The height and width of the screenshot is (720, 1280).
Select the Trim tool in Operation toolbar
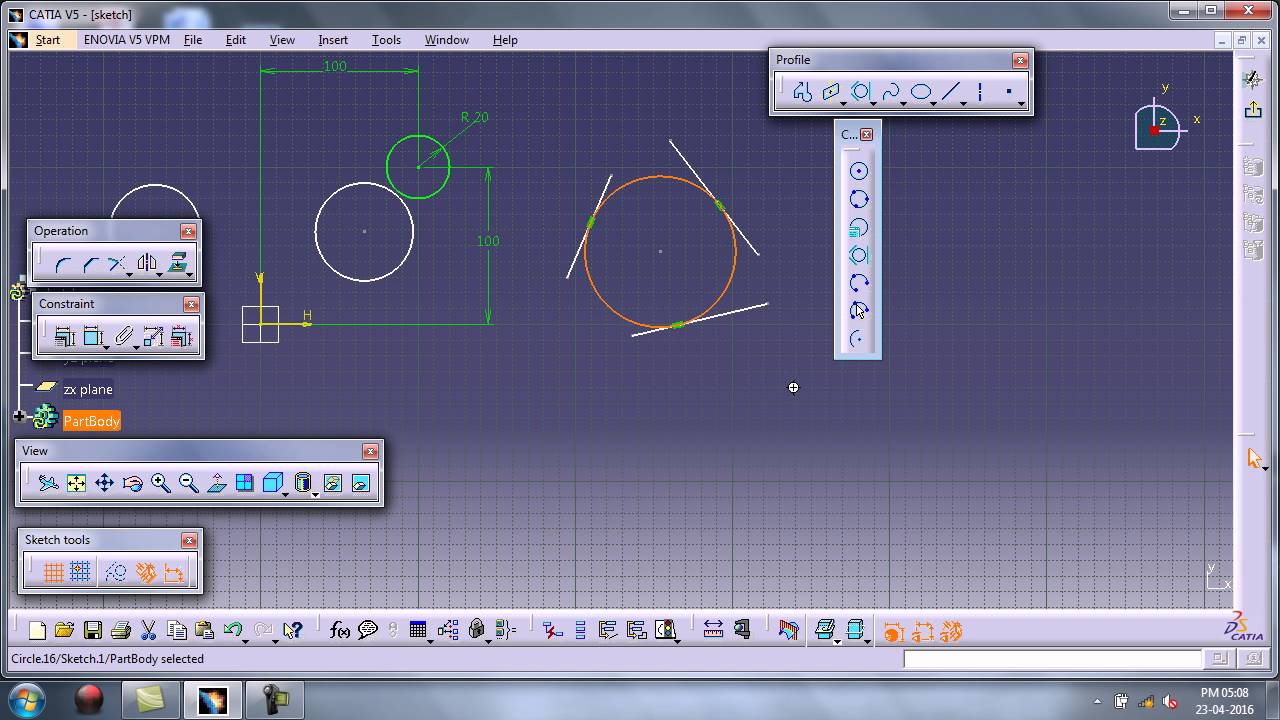[x=117, y=264]
